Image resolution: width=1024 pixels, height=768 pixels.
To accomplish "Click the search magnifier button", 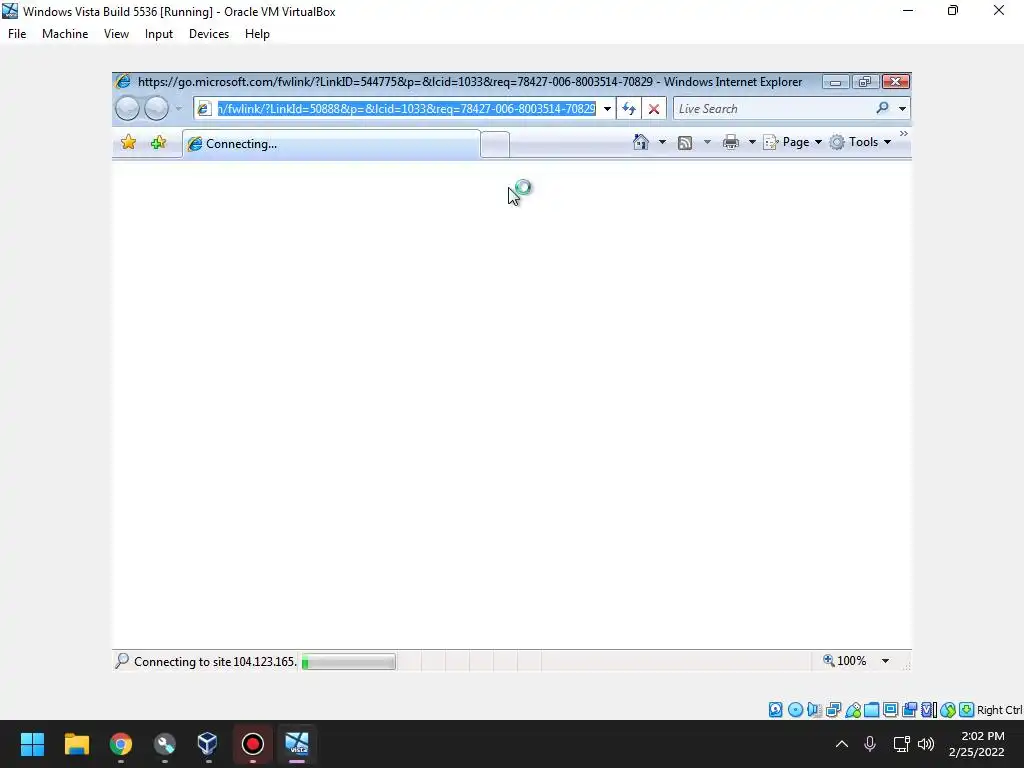I will [x=883, y=108].
